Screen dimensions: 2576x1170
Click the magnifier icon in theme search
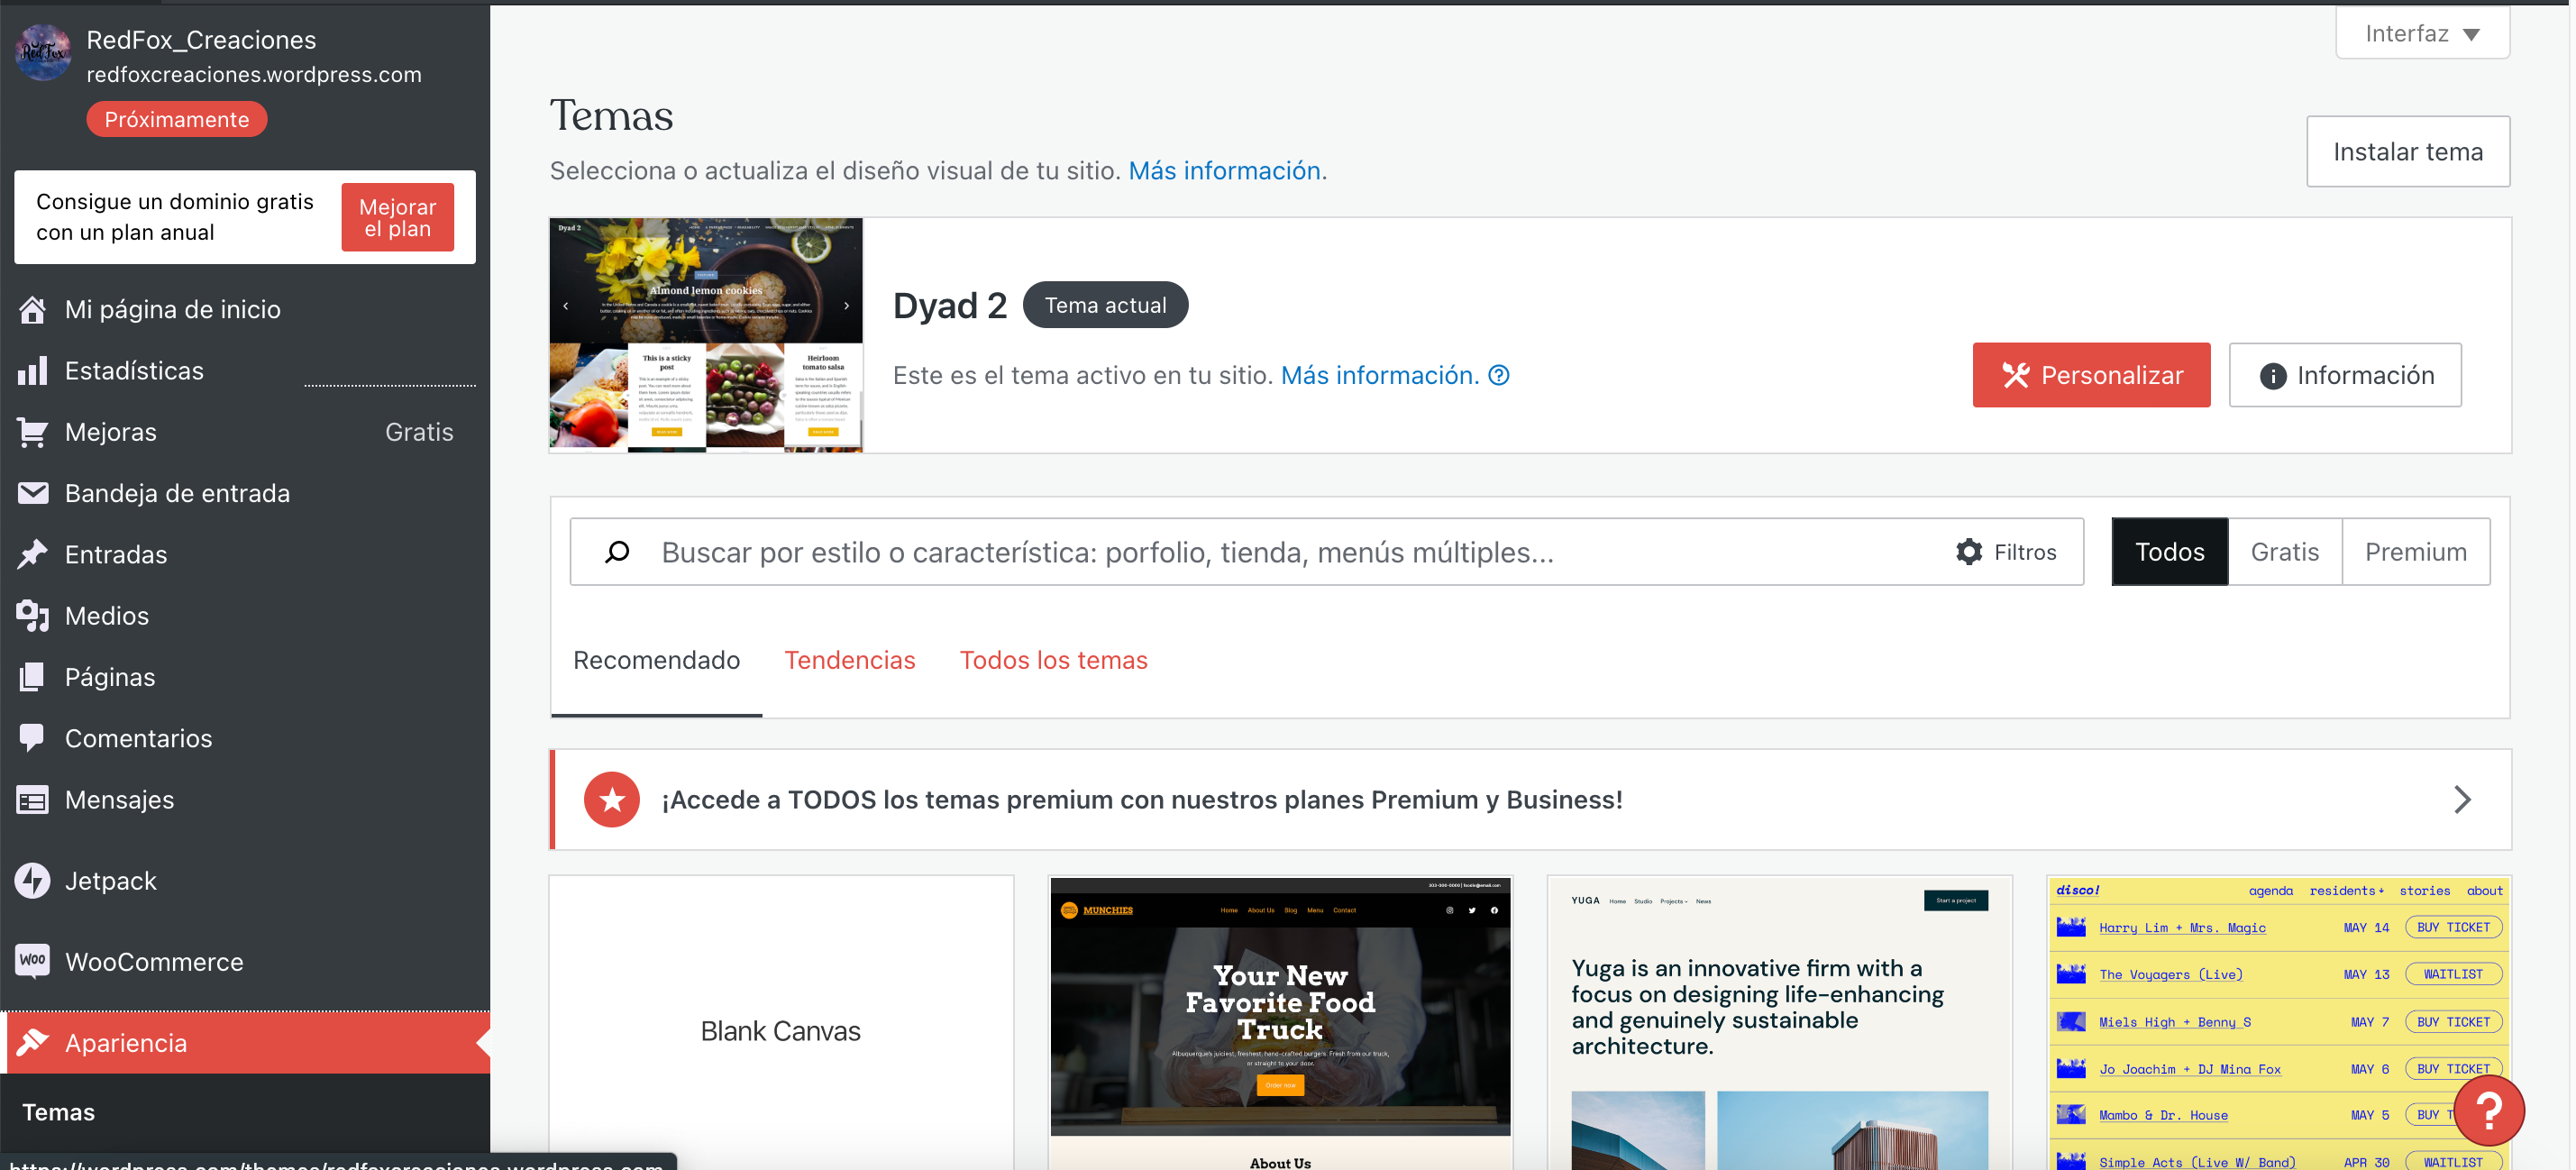coord(617,552)
